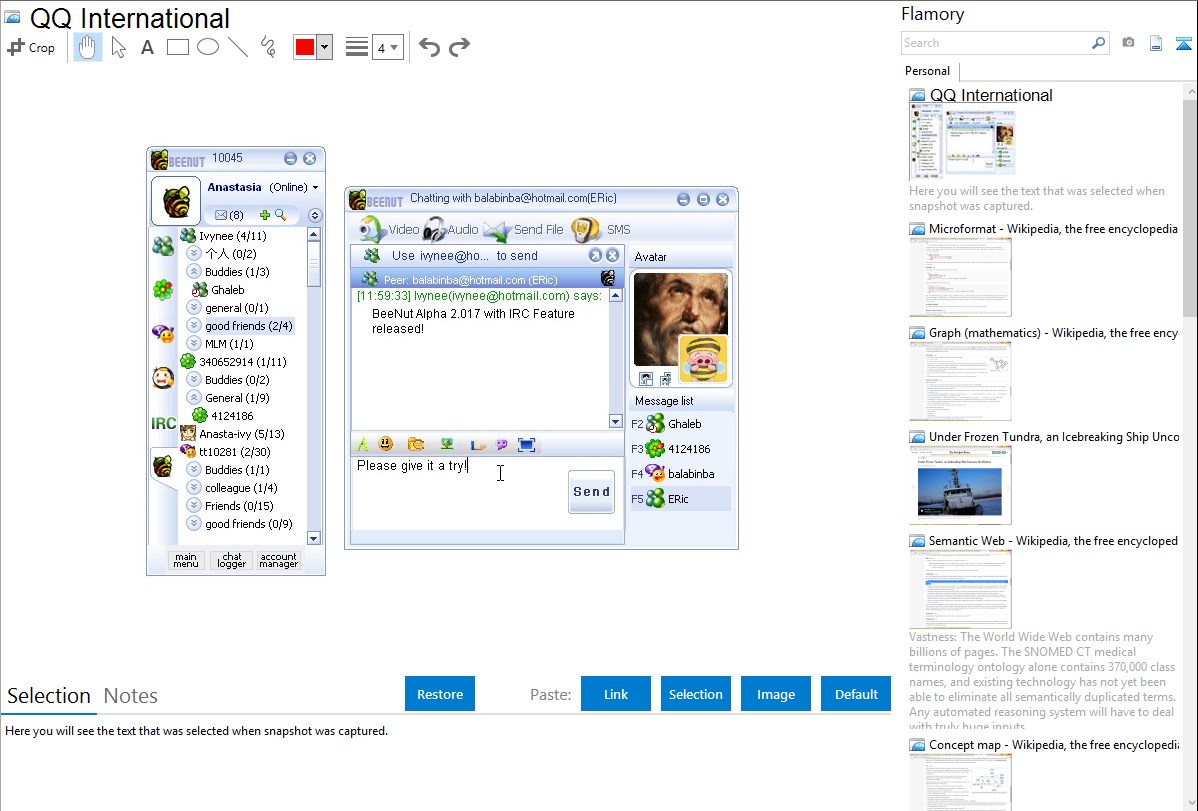Select the straight line tool
The width and height of the screenshot is (1198, 811).
pos(238,47)
